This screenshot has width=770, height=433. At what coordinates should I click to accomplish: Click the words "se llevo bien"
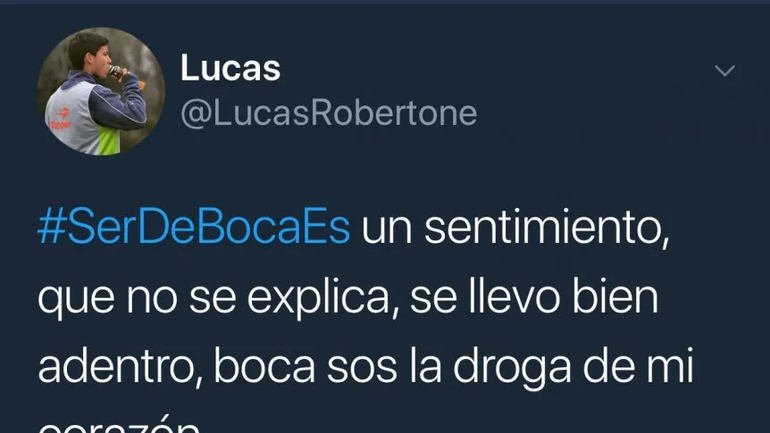tap(534, 296)
